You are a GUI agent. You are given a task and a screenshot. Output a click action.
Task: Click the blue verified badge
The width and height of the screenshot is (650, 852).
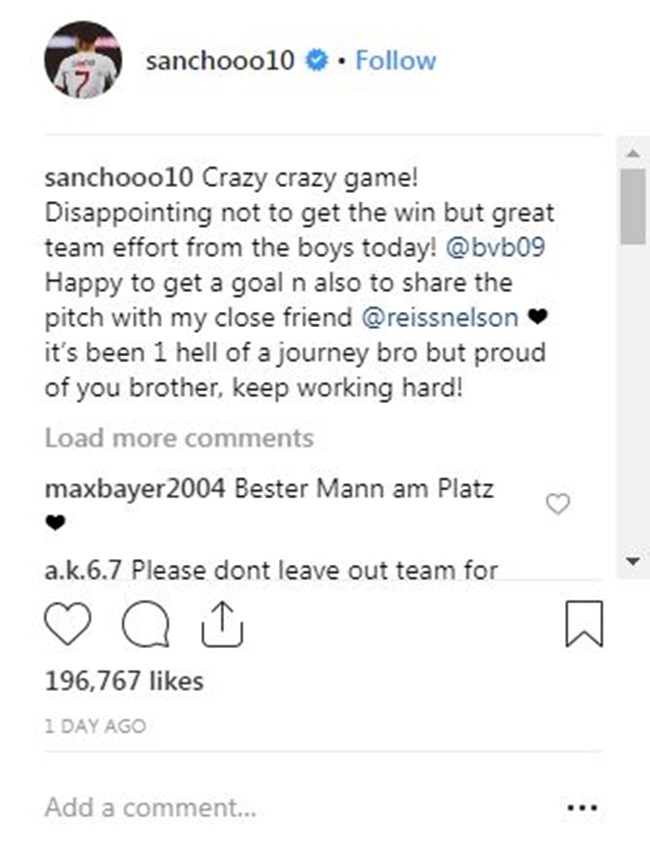[315, 61]
